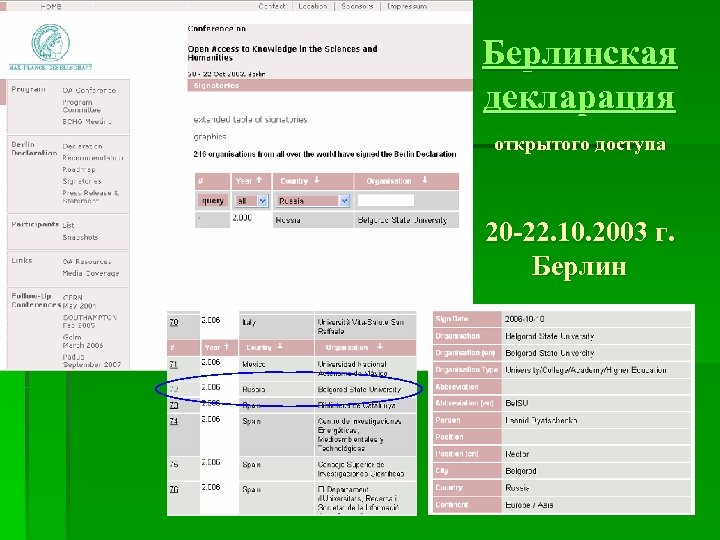The image size is (720, 540).
Task: Click the Belgorod city value
Action: click(x=521, y=471)
